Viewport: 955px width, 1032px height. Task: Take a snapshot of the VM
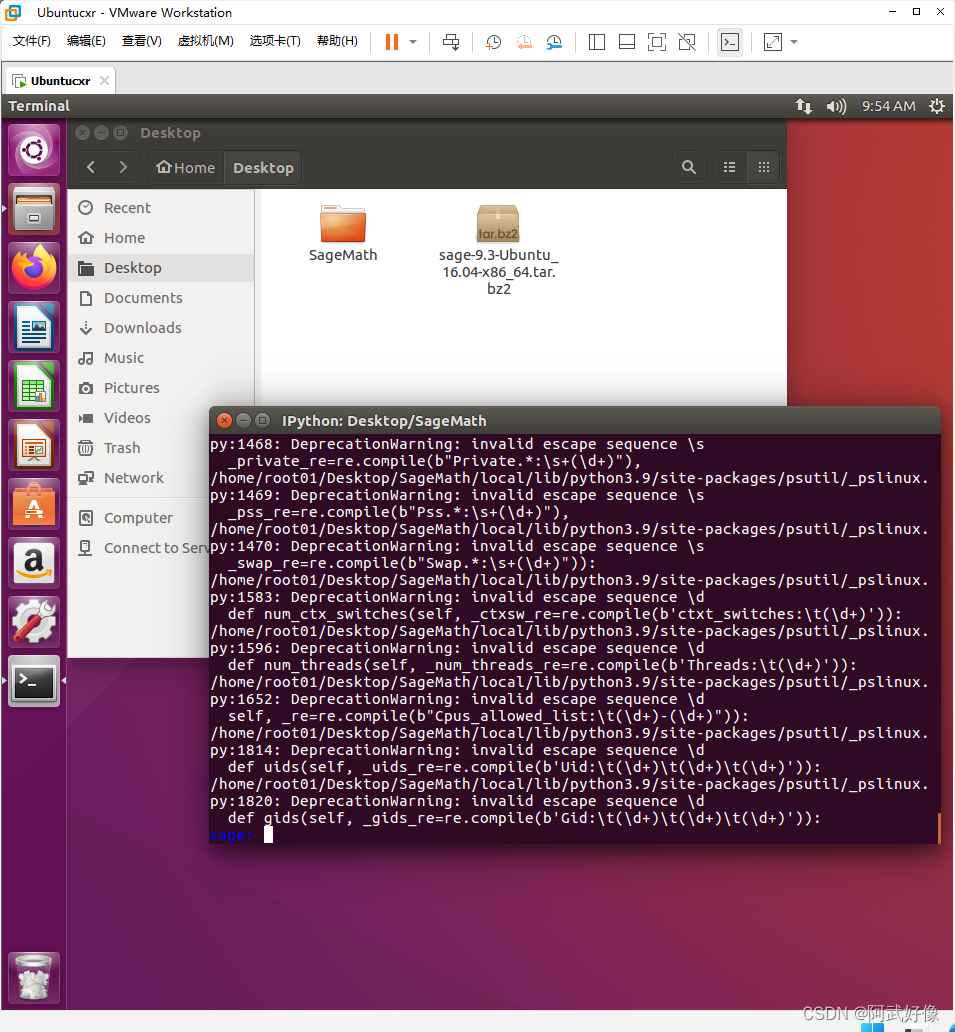coord(492,42)
